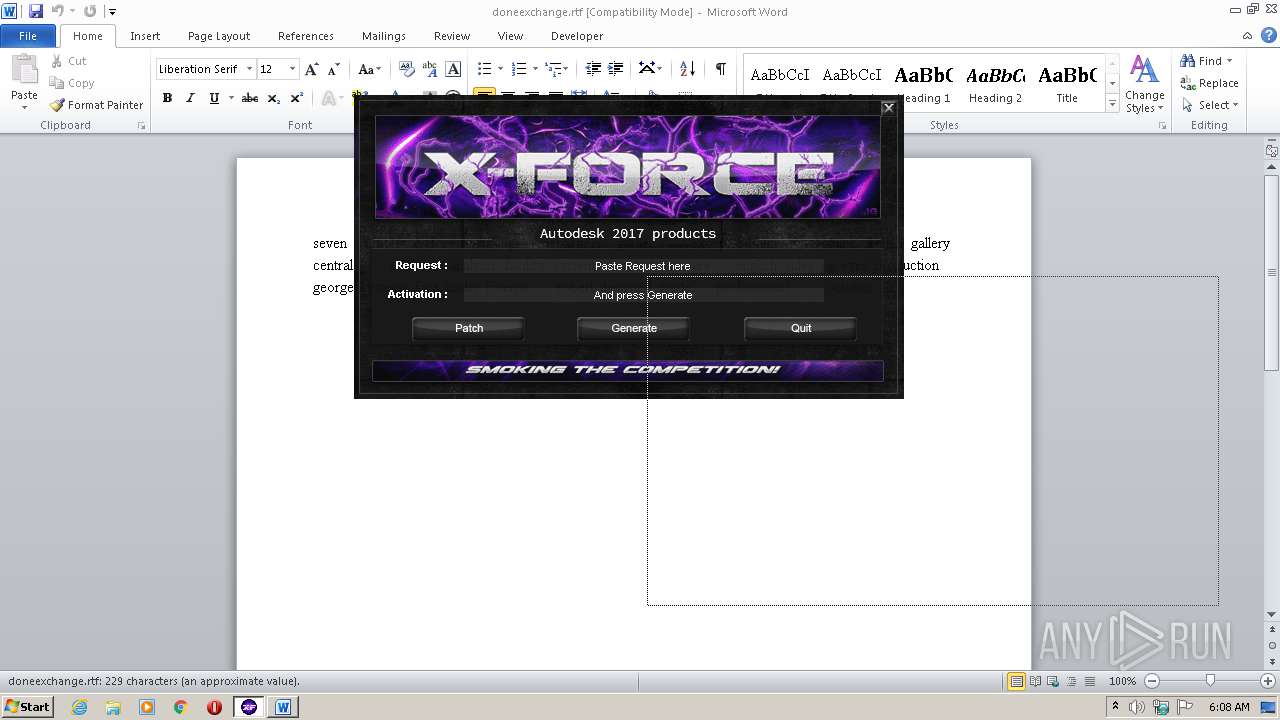Click the Redo arrow icon
This screenshot has height=720, width=1280.
click(90, 11)
